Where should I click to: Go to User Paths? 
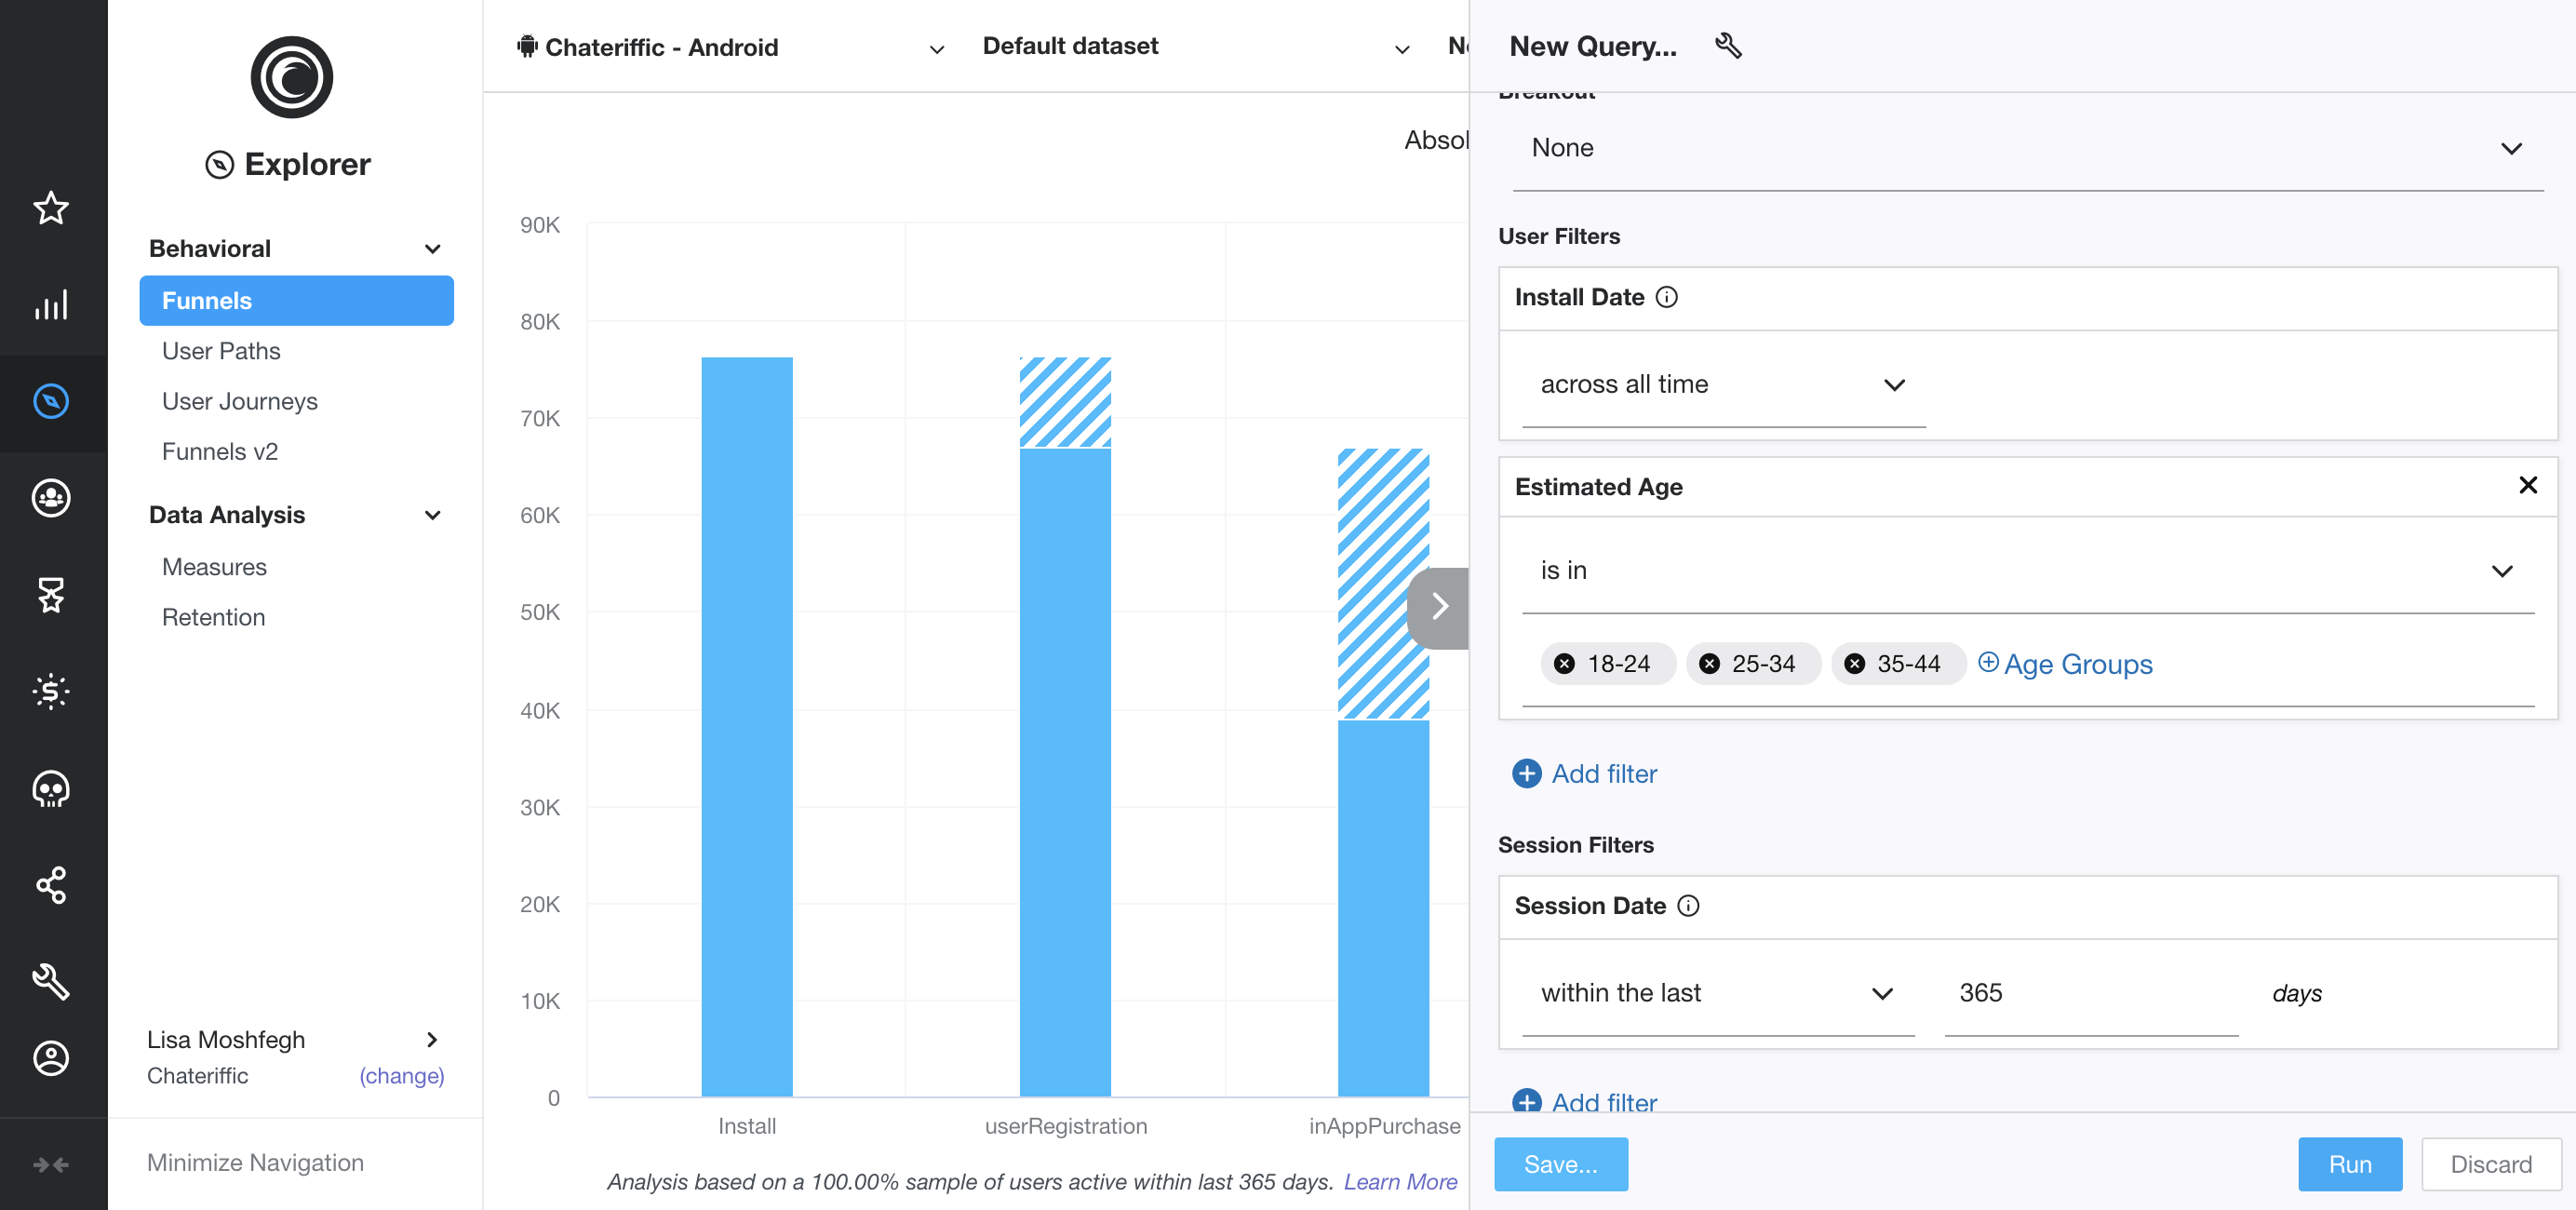(x=221, y=351)
